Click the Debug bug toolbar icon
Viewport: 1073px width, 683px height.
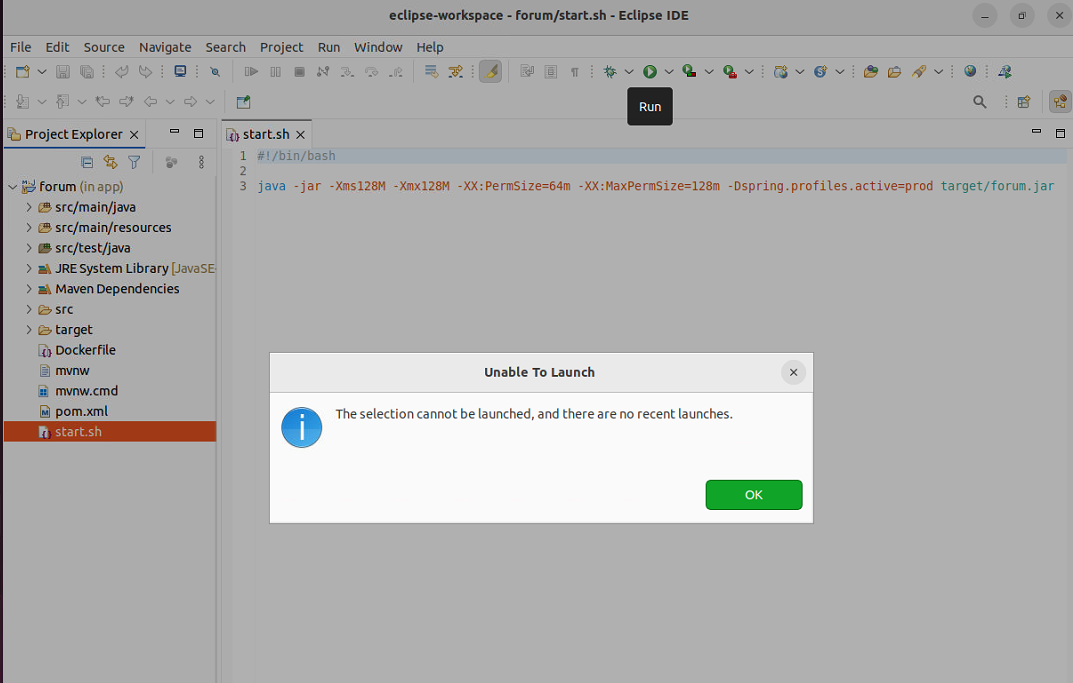tap(610, 71)
